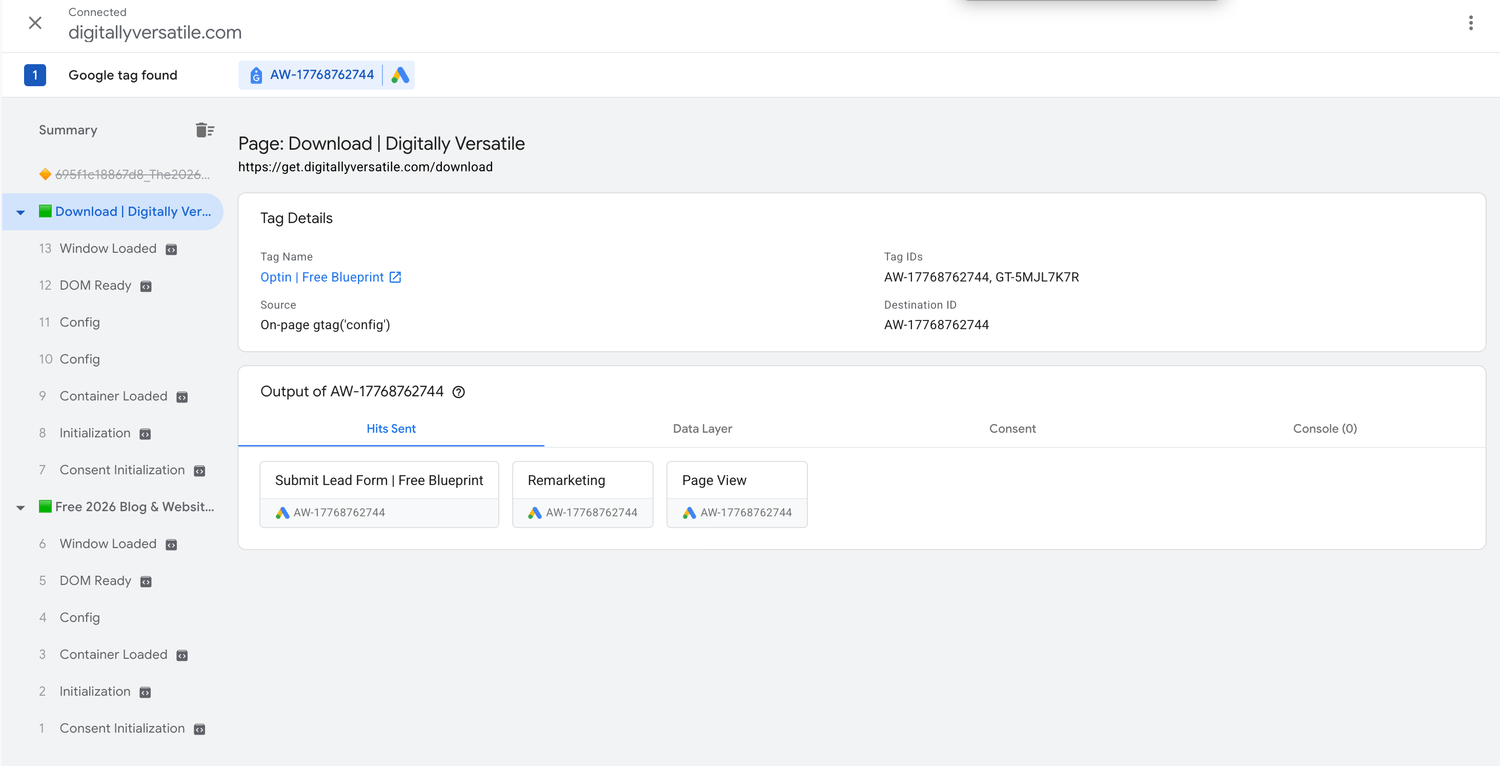Click the clear events trash icon
This screenshot has width=1500, height=766.
204,130
